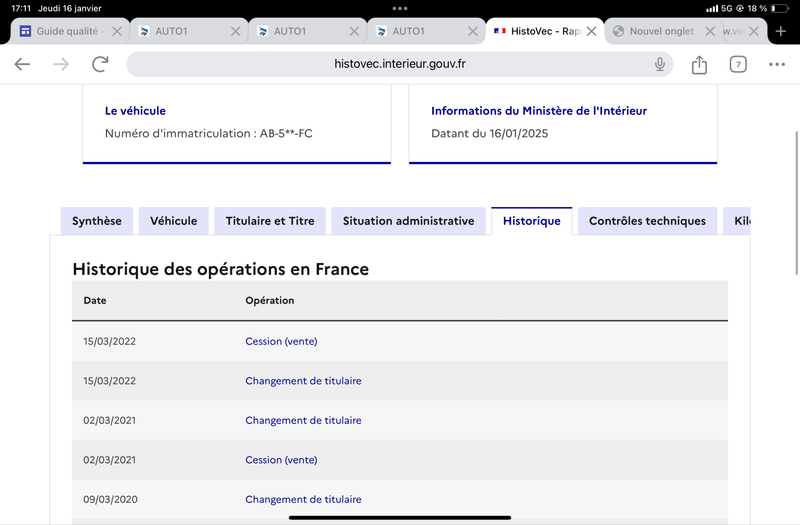Click the Historique des opérations en France heading
This screenshot has height=525, width=800.
coord(220,269)
